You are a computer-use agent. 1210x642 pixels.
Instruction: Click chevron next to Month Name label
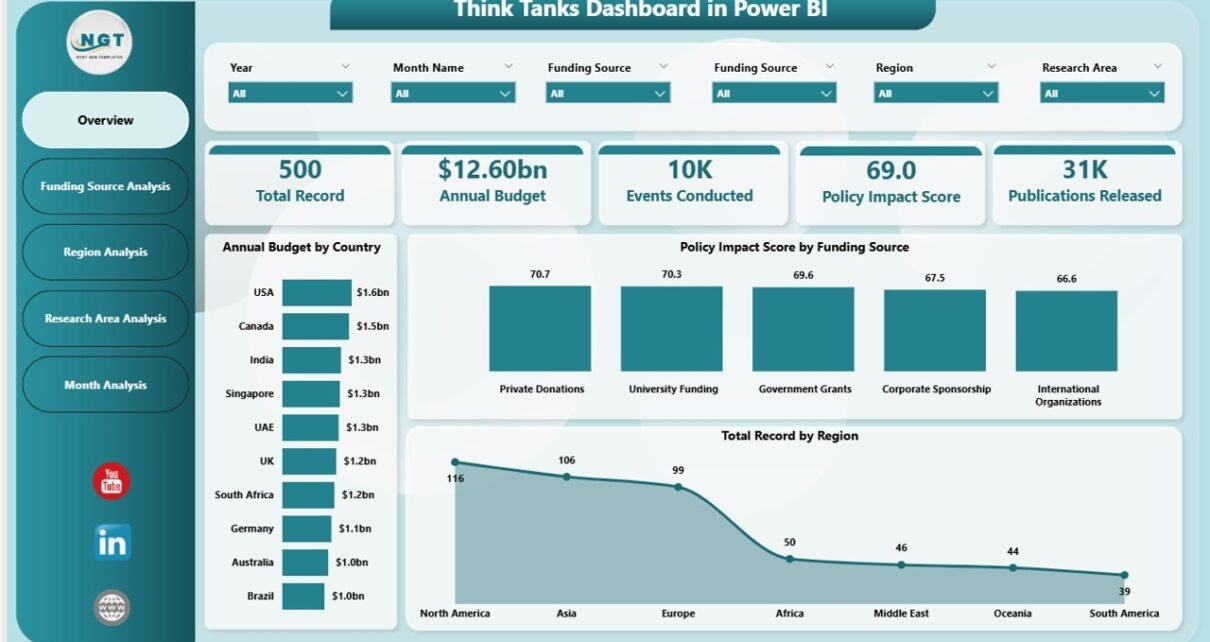(x=508, y=67)
